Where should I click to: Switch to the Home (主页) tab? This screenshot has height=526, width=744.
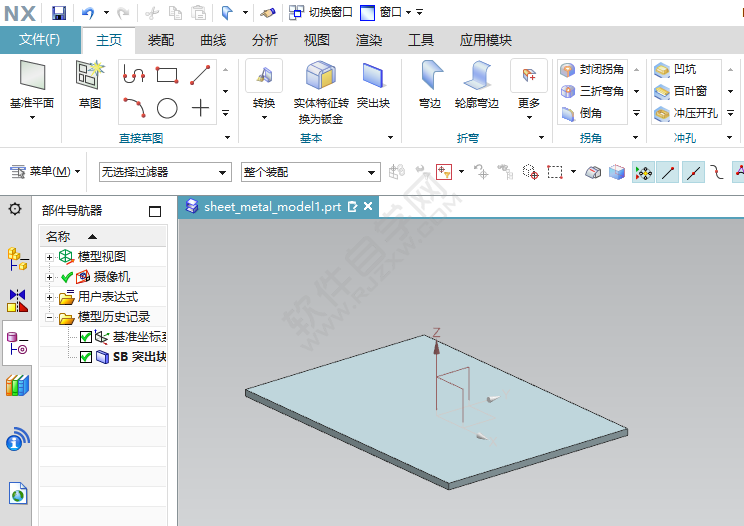click(109, 40)
